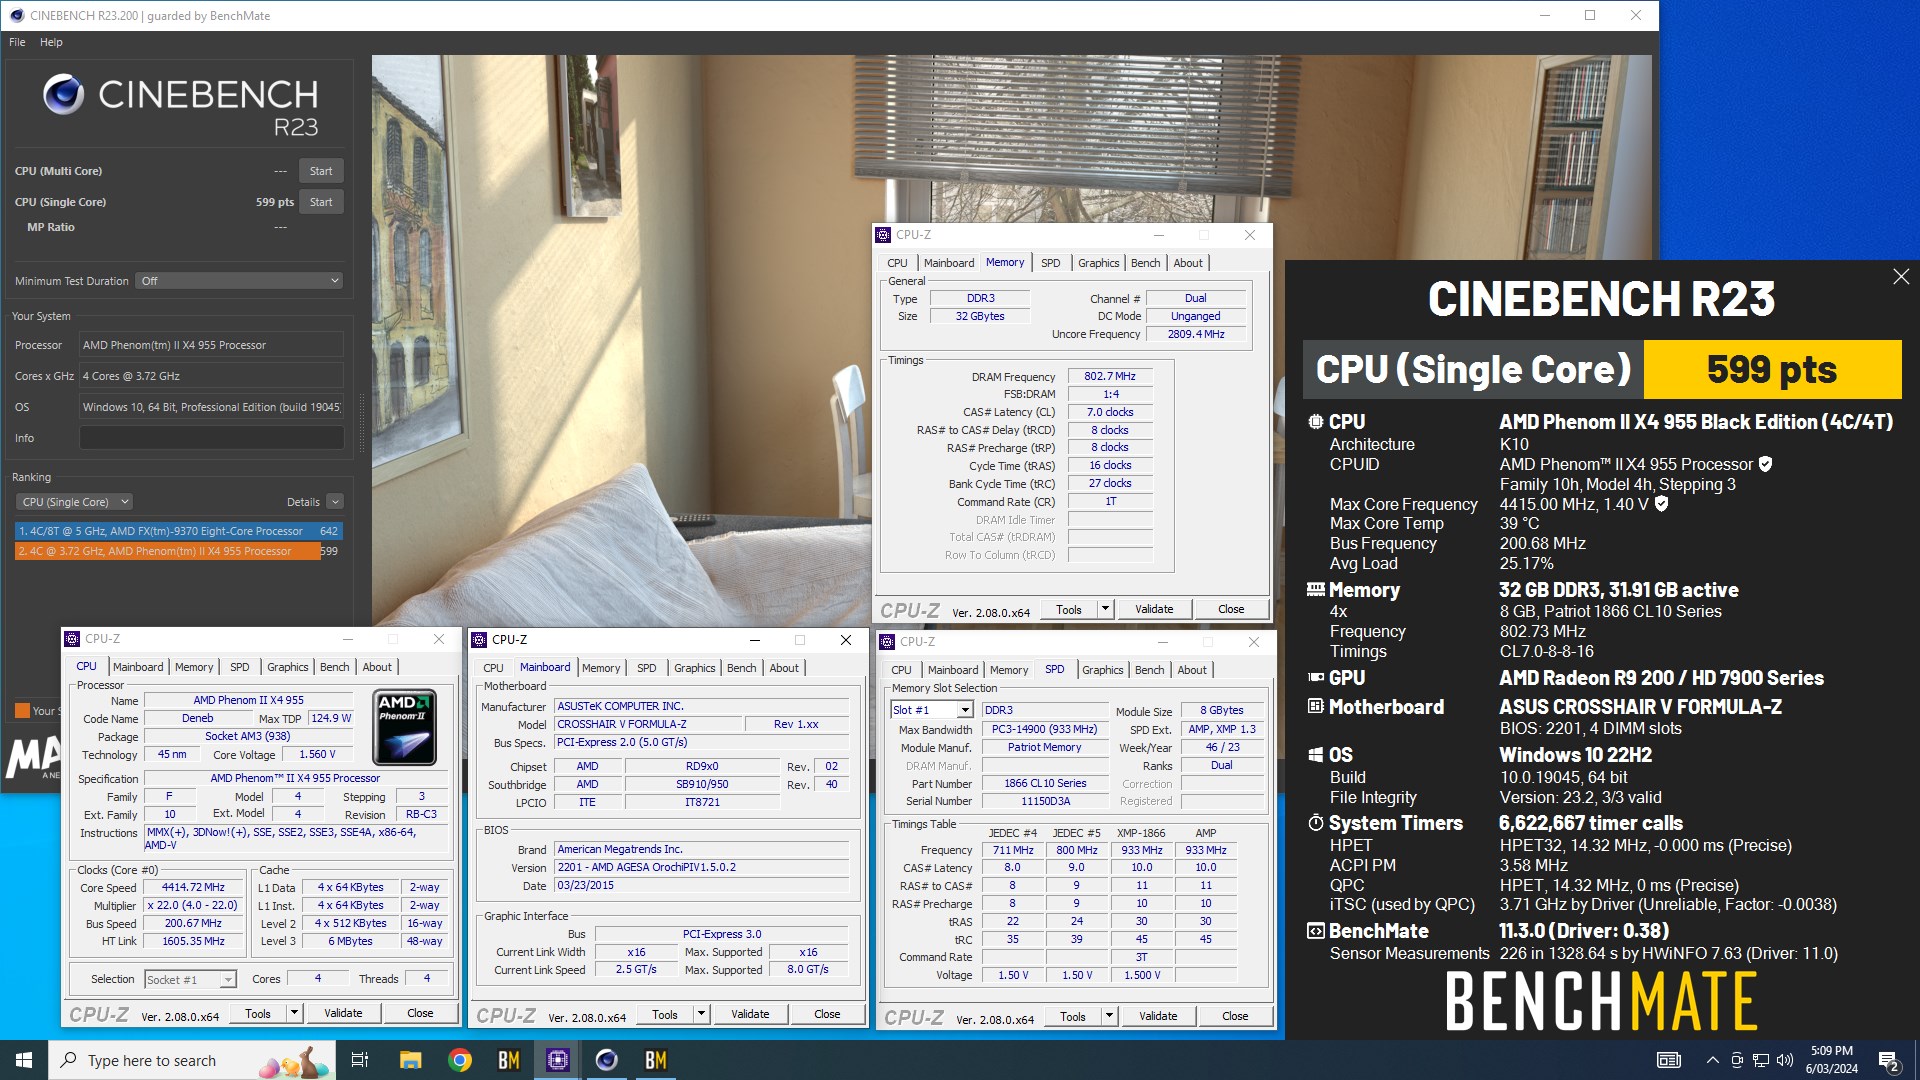Viewport: 1920px width, 1080px height.
Task: Click the CPU chip icon in BenchMate panel
Action: tap(1315, 422)
